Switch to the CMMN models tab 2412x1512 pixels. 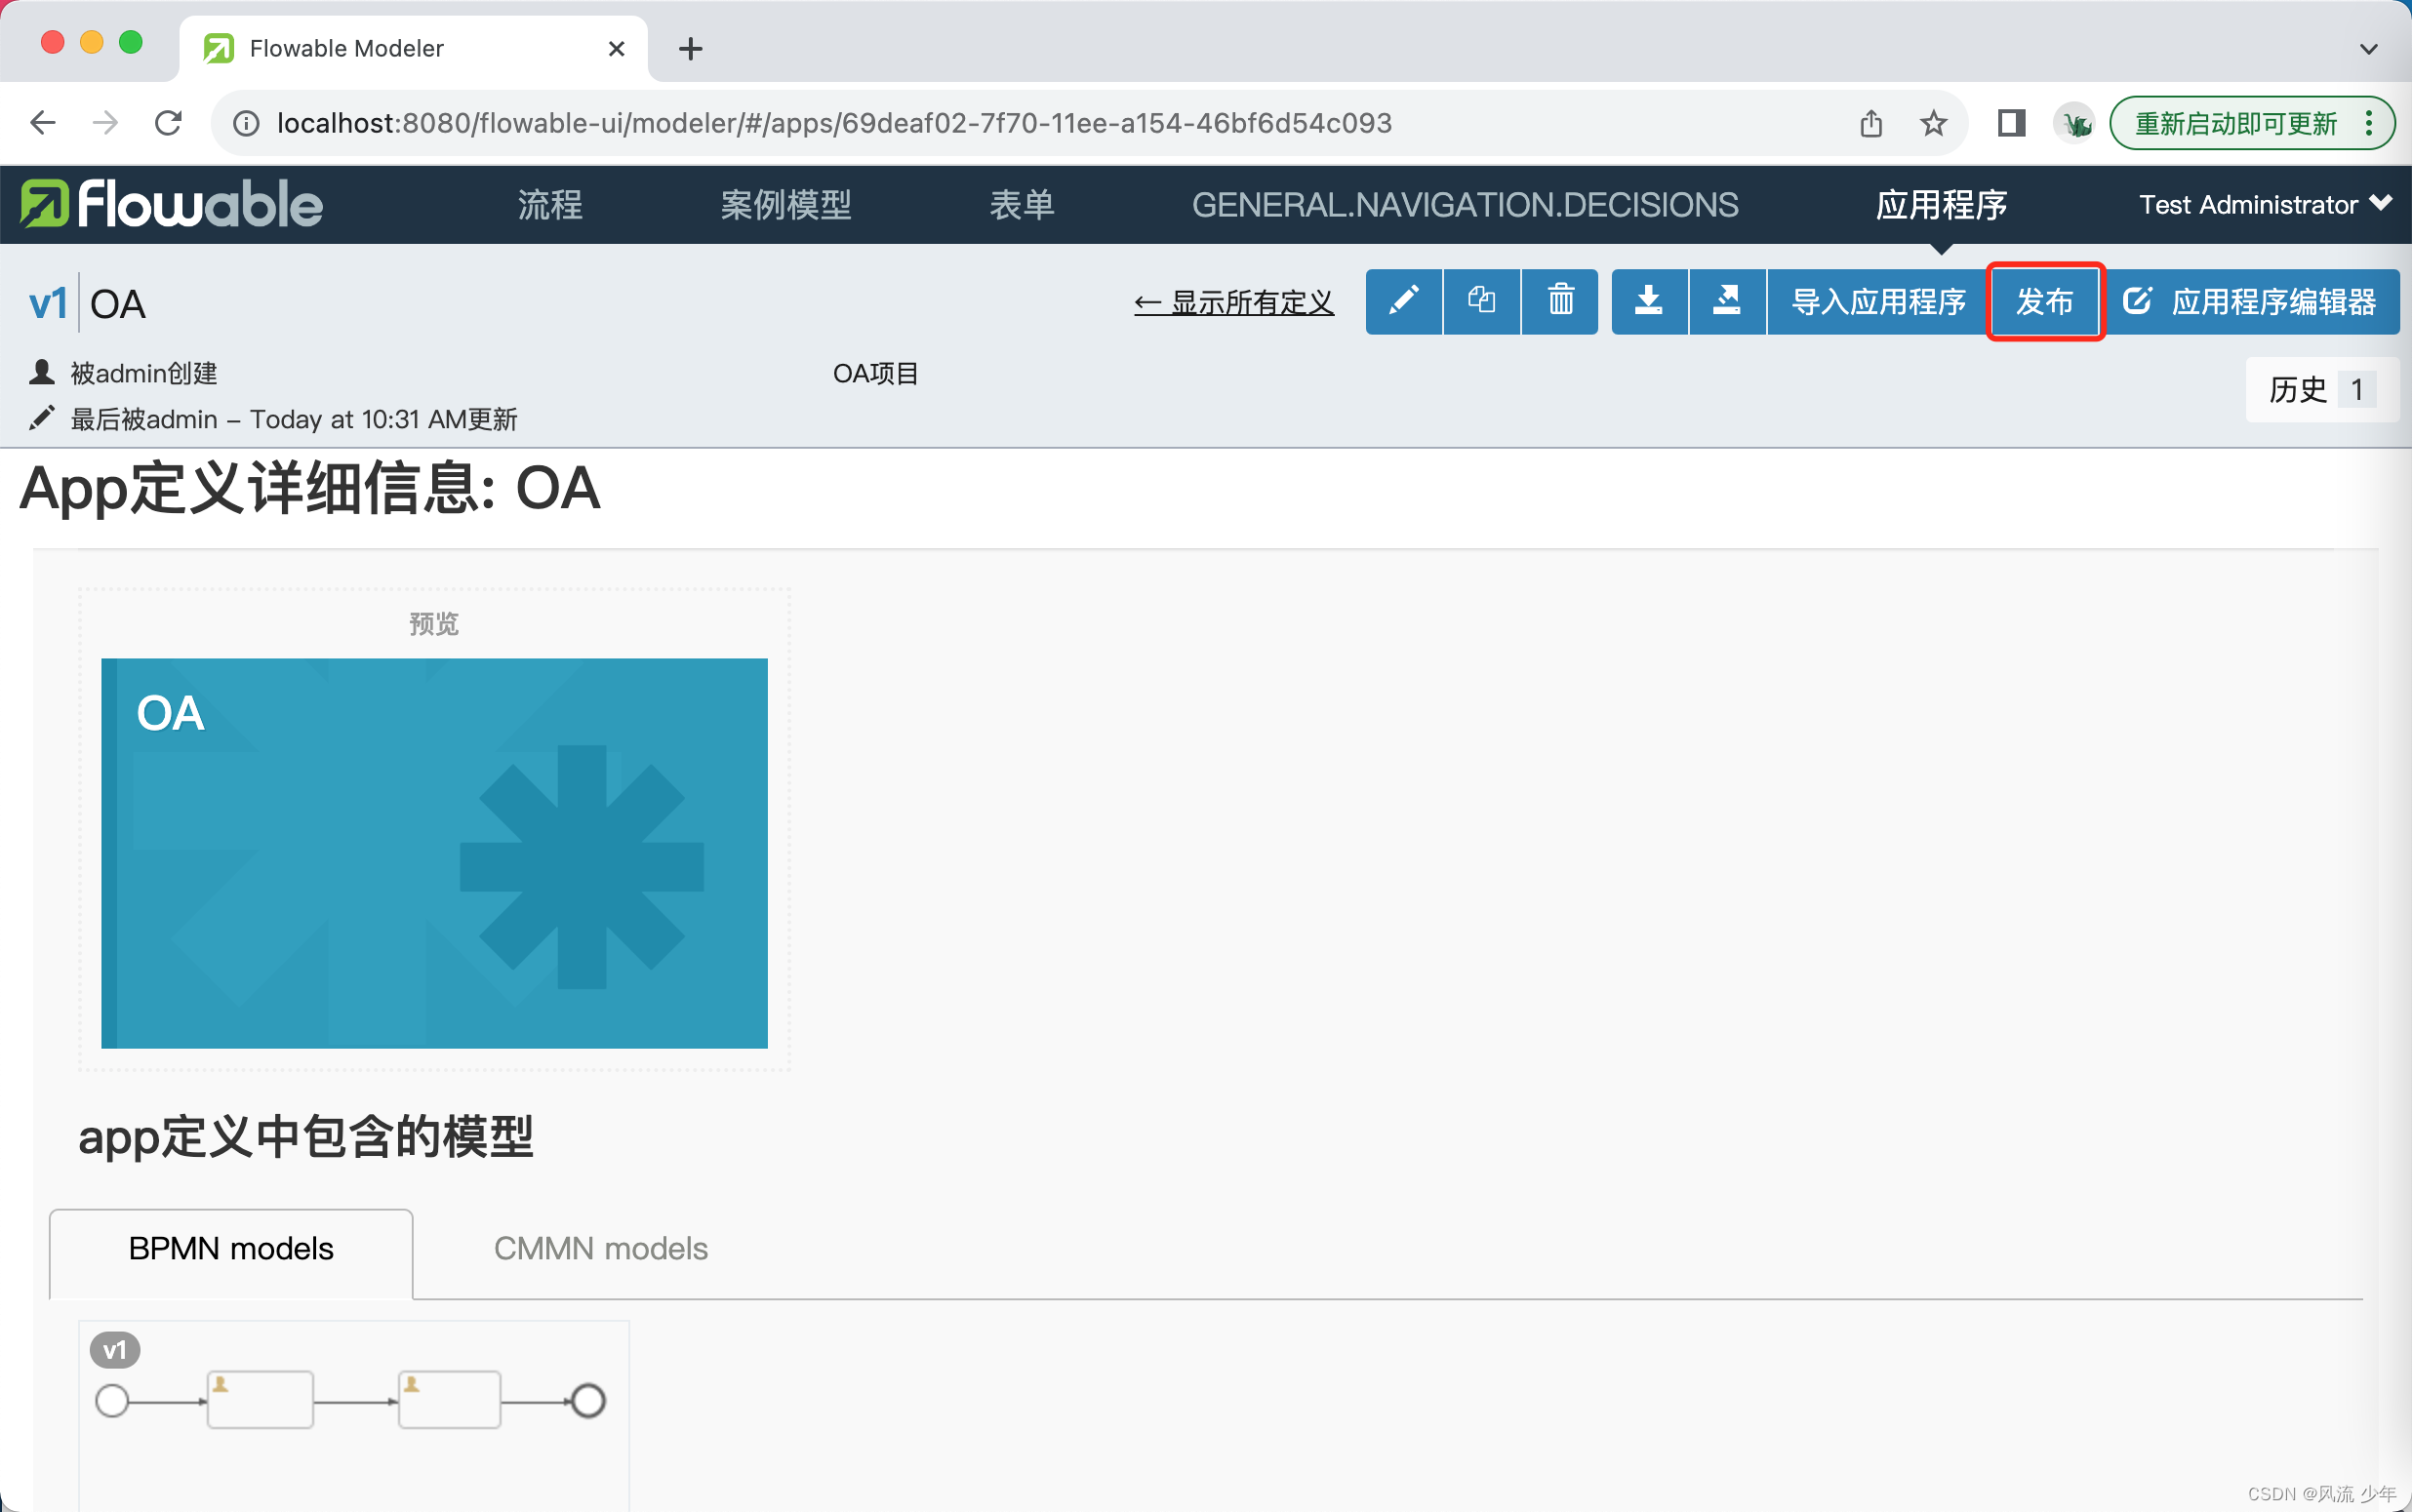click(599, 1248)
